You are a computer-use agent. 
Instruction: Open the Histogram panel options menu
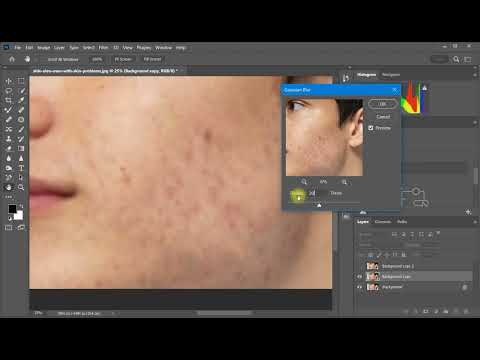click(x=475, y=75)
